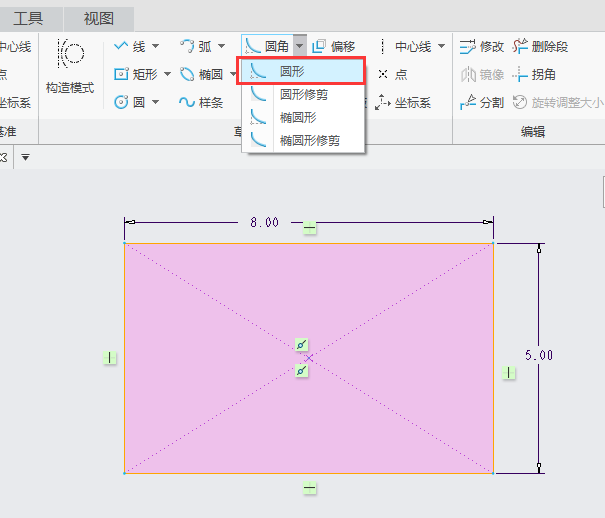Screen dimensions: 605x518
Task: Expand the 矩形 dropdown arrow
Action: click(x=167, y=74)
